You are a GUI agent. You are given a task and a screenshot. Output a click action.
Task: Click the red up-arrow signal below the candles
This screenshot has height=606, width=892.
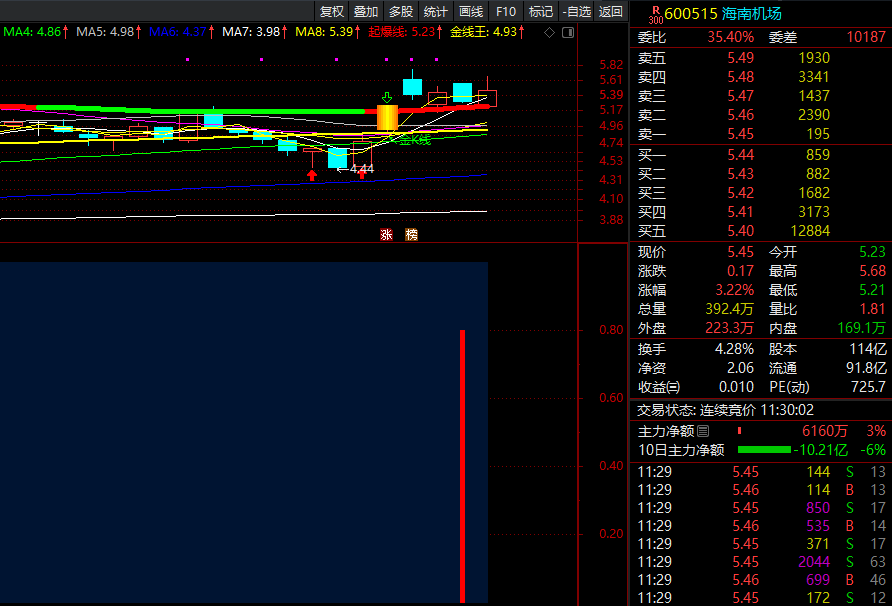click(312, 175)
